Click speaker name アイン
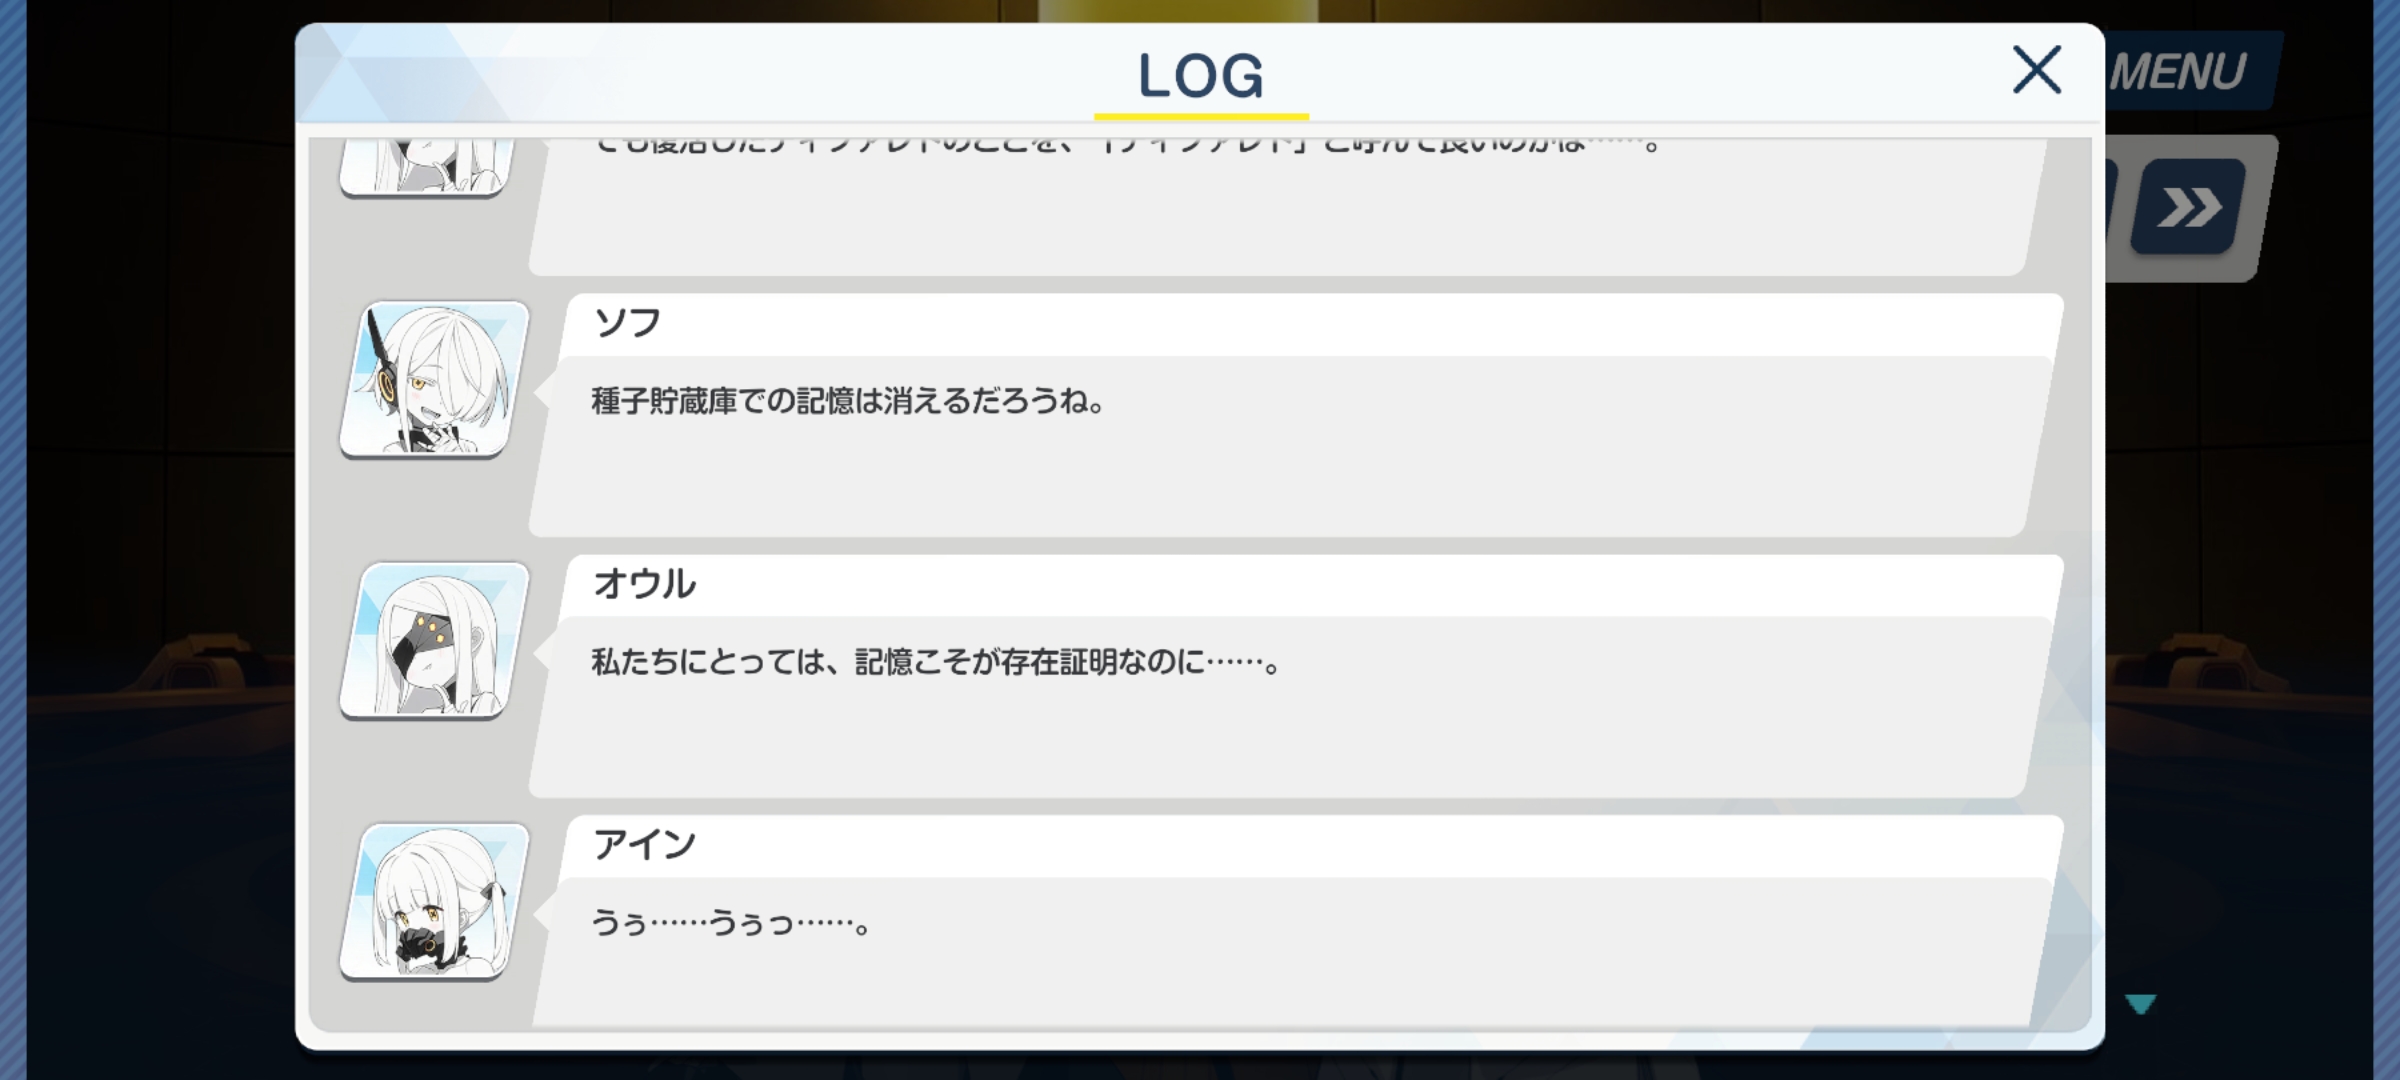2400x1080 pixels. point(644,845)
